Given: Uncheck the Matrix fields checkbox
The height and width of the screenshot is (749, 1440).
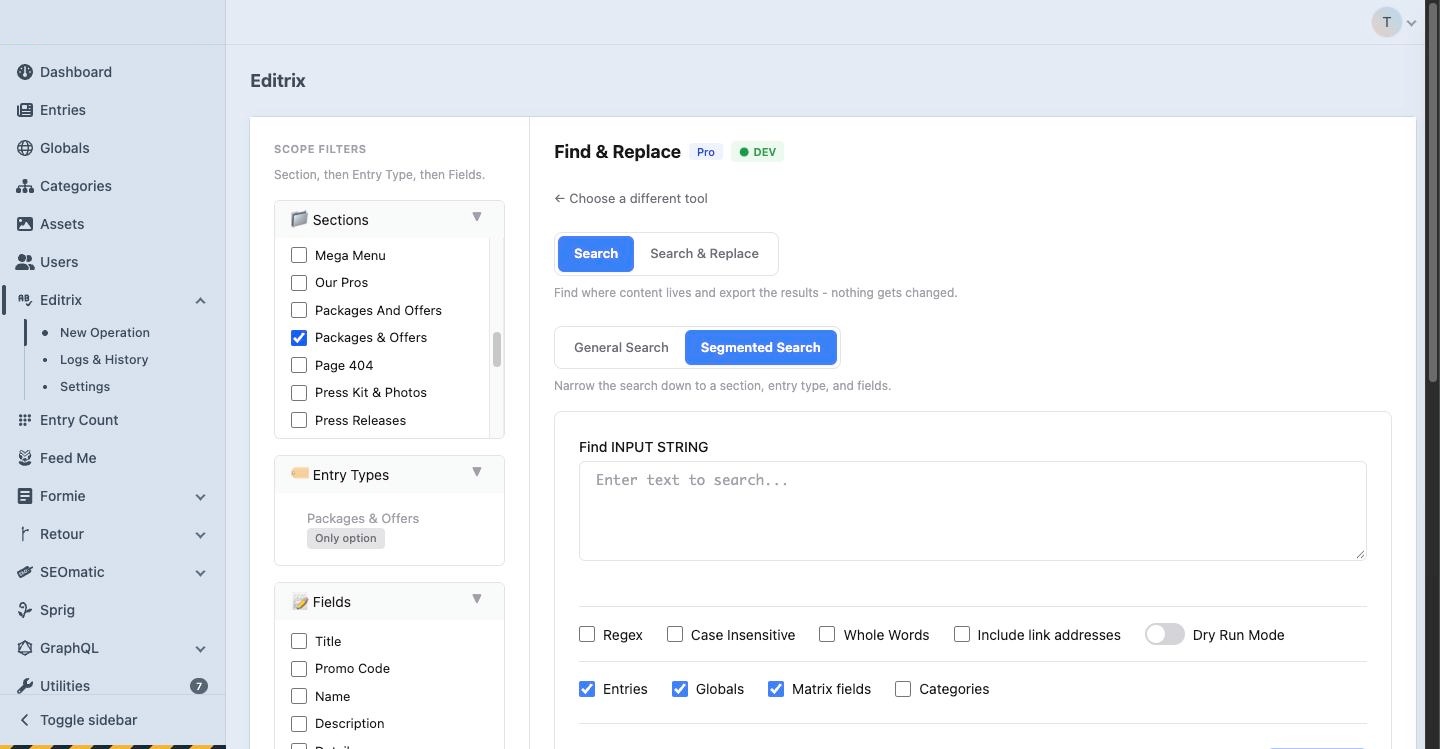Looking at the screenshot, I should click(776, 688).
